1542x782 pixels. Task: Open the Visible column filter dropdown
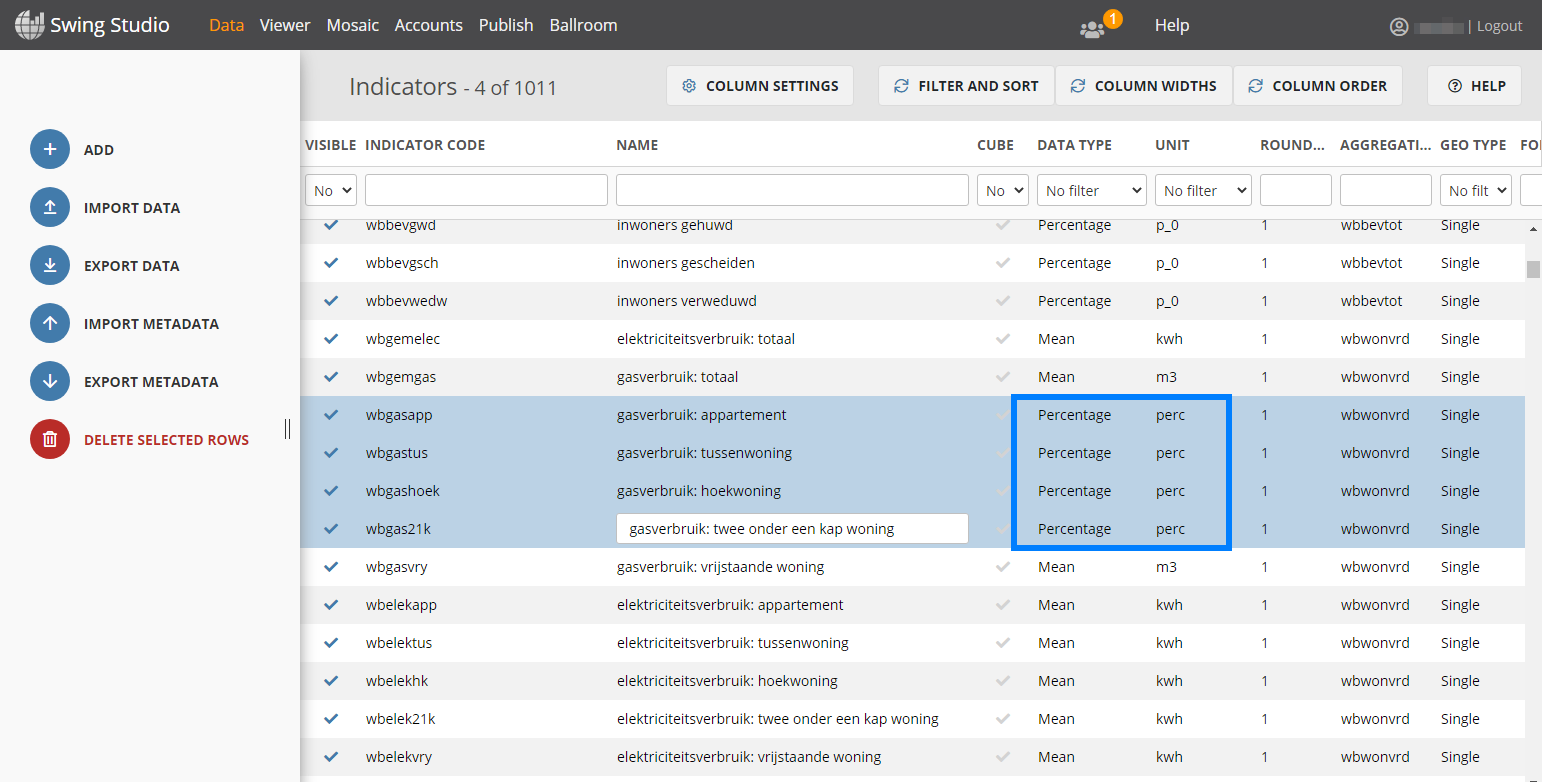[x=331, y=190]
